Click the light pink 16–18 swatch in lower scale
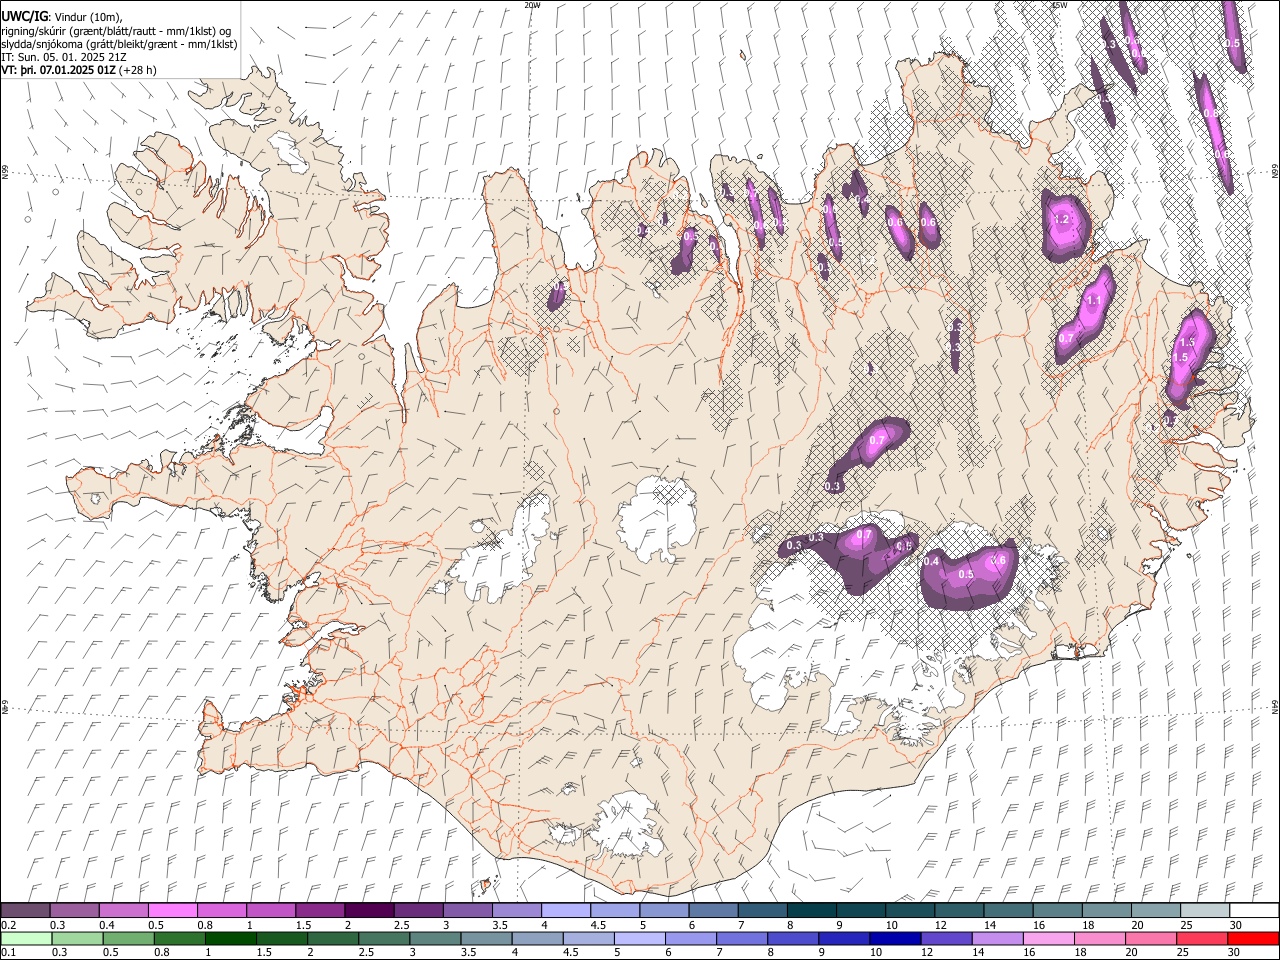 (1048, 938)
